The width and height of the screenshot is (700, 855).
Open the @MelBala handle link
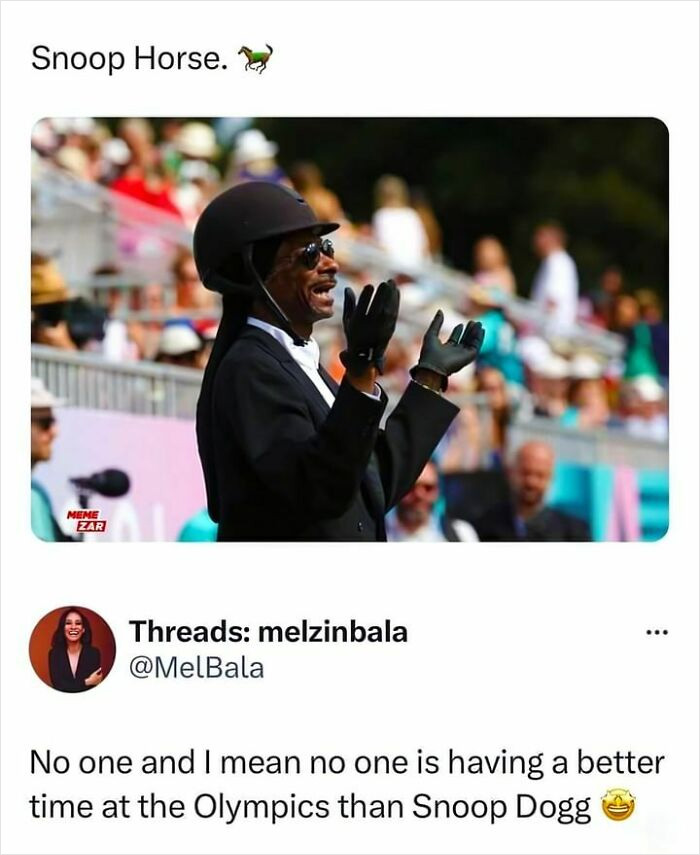[197, 668]
